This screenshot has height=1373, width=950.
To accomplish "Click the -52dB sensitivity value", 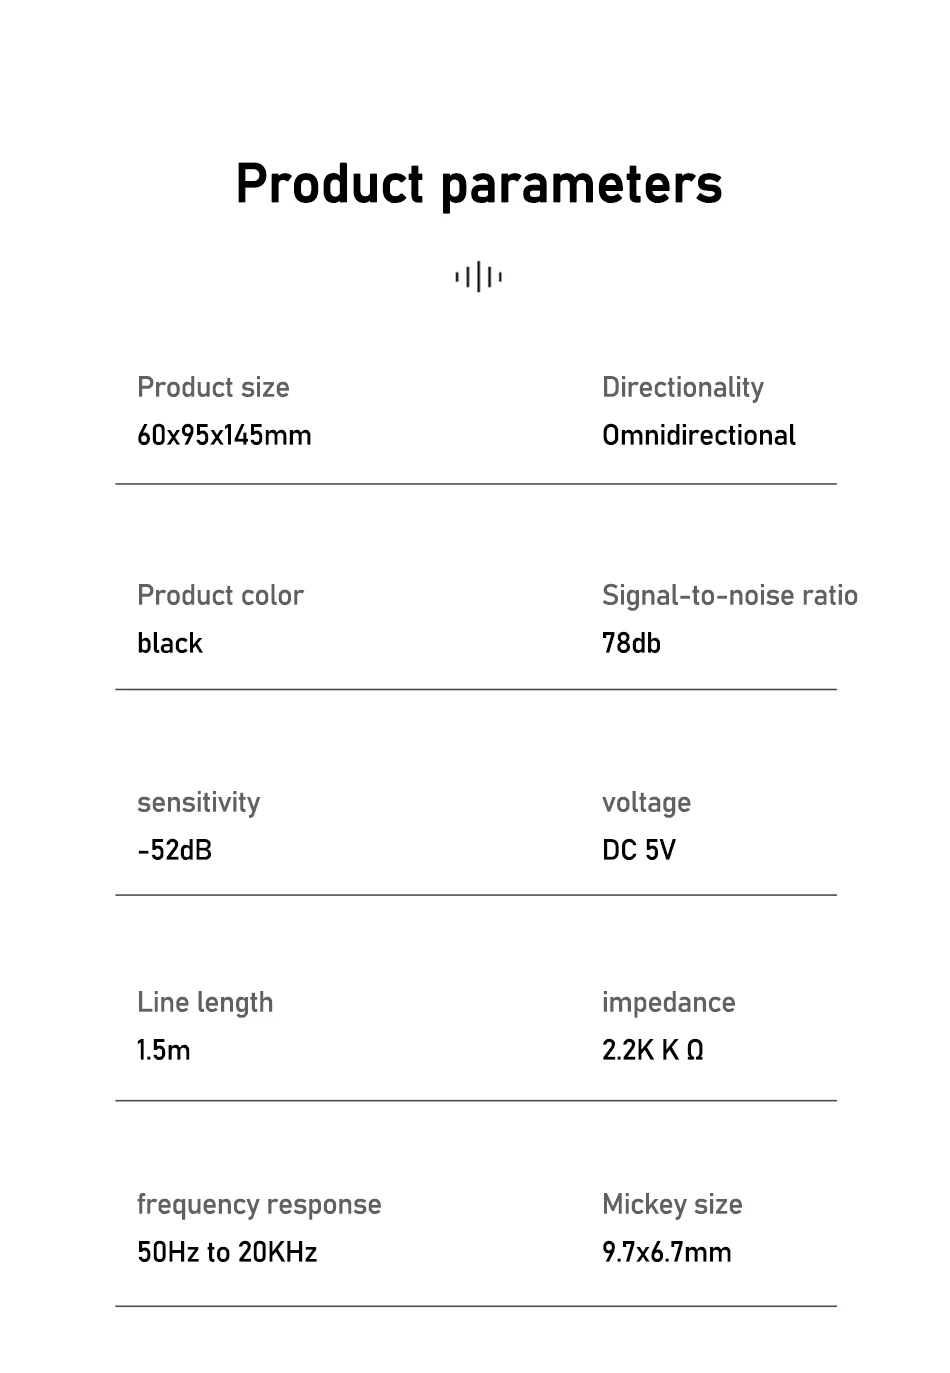I will click(x=174, y=850).
